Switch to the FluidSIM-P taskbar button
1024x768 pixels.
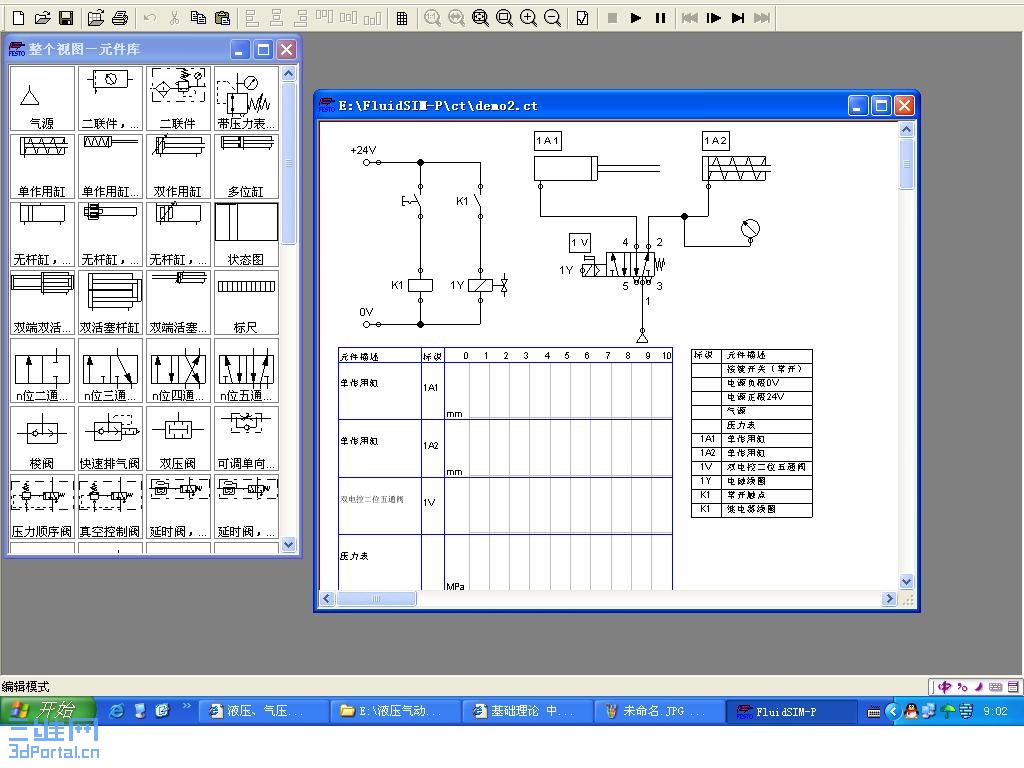click(792, 711)
